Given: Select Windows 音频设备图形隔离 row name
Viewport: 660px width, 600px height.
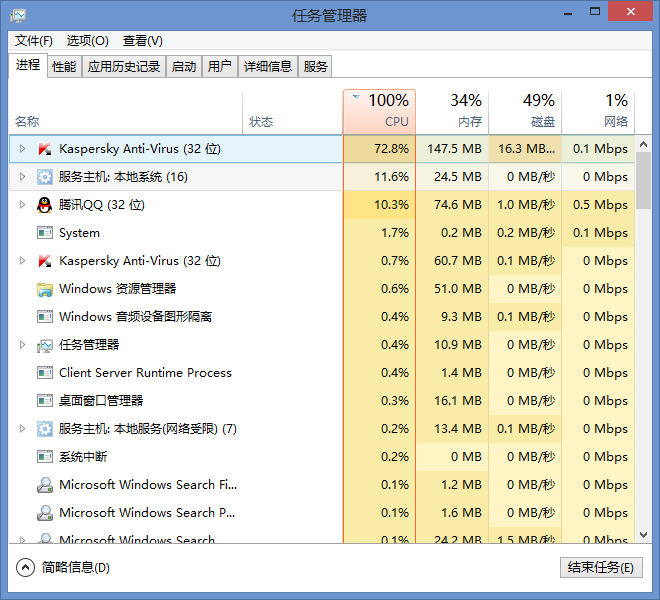Looking at the screenshot, I should click(135, 317).
